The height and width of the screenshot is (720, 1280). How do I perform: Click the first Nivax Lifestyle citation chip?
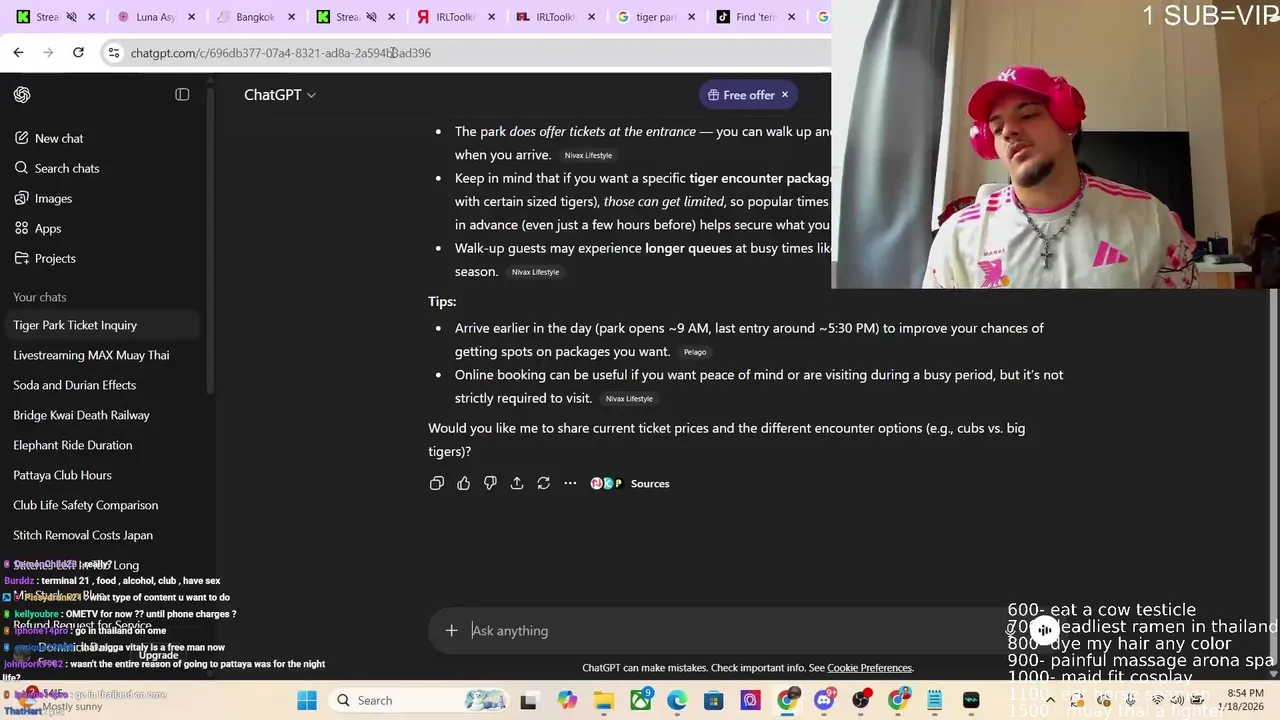(x=588, y=155)
